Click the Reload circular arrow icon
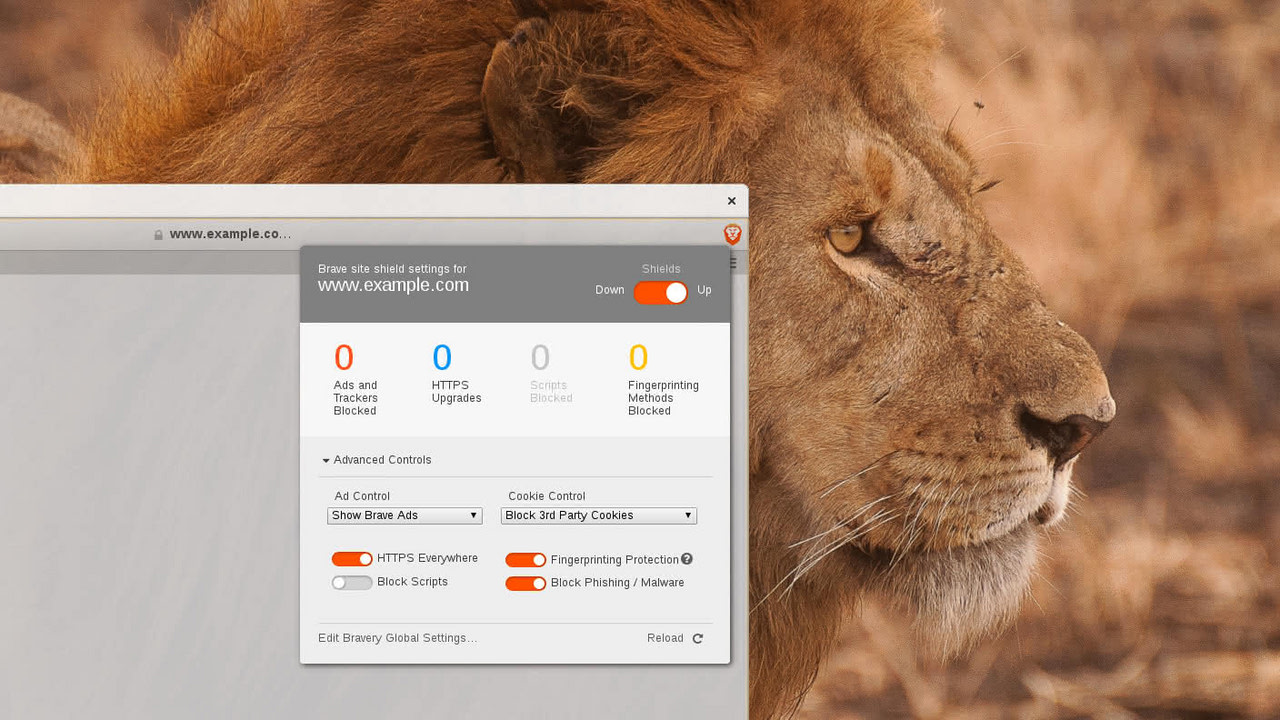This screenshot has width=1280, height=720. coord(697,638)
